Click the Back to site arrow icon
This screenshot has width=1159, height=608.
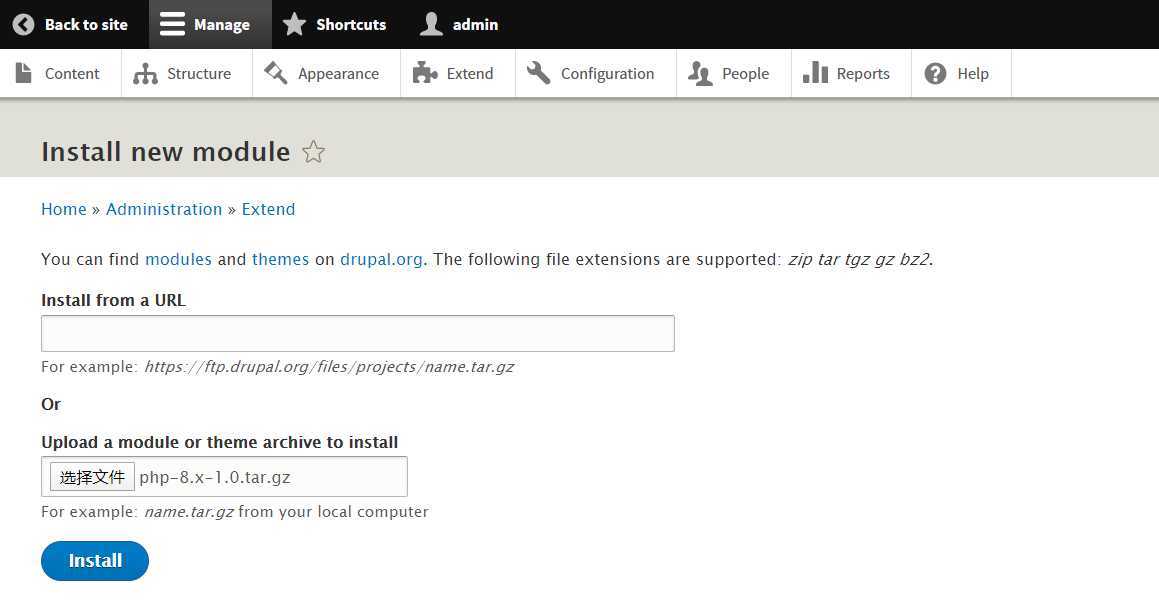tap(23, 25)
